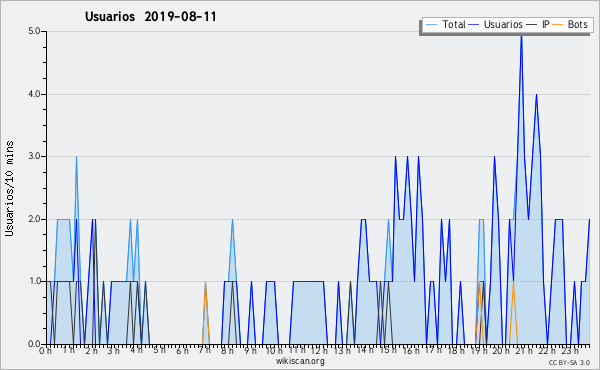The image size is (600, 370).
Task: Click the Usuarios/10 mins axis title
Action: (x=9, y=188)
